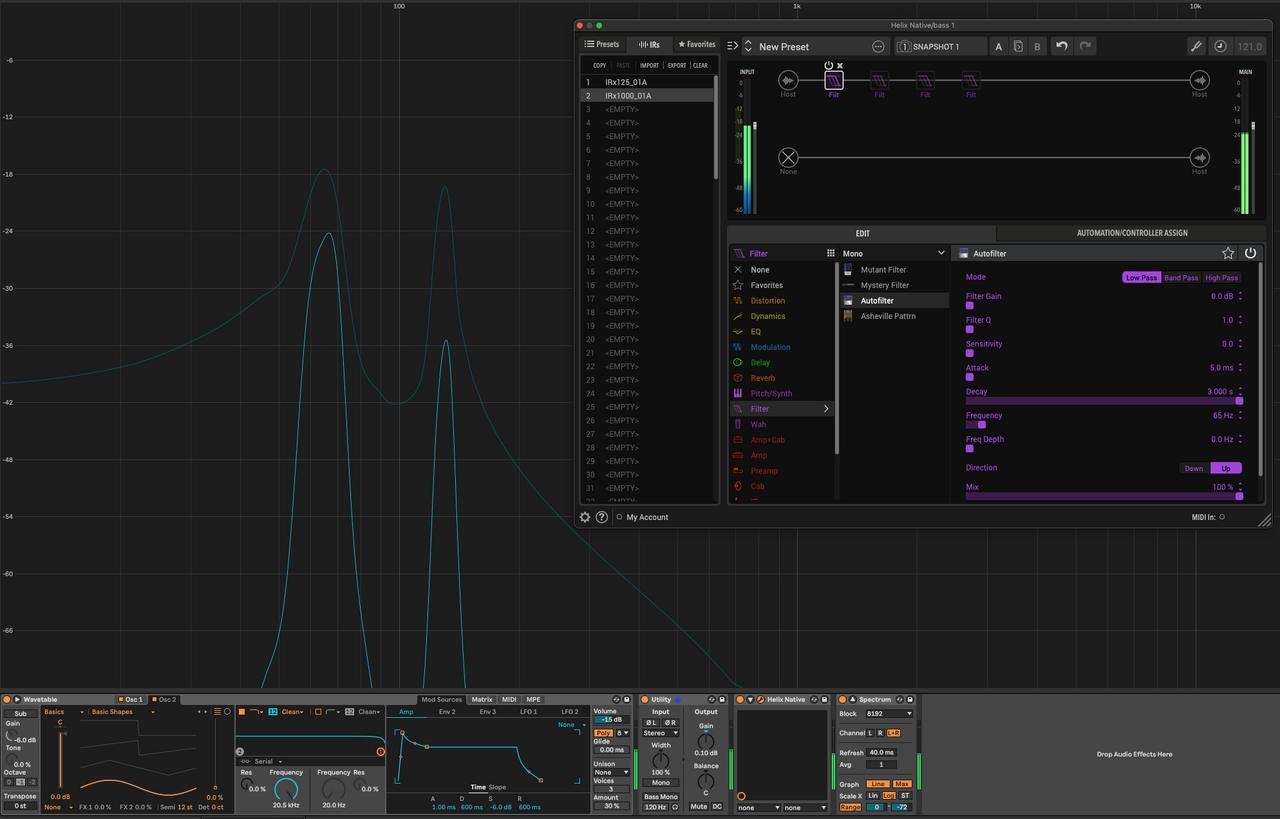The width and height of the screenshot is (1280, 819).
Task: Toggle the Spectrum Range button
Action: 850,807
